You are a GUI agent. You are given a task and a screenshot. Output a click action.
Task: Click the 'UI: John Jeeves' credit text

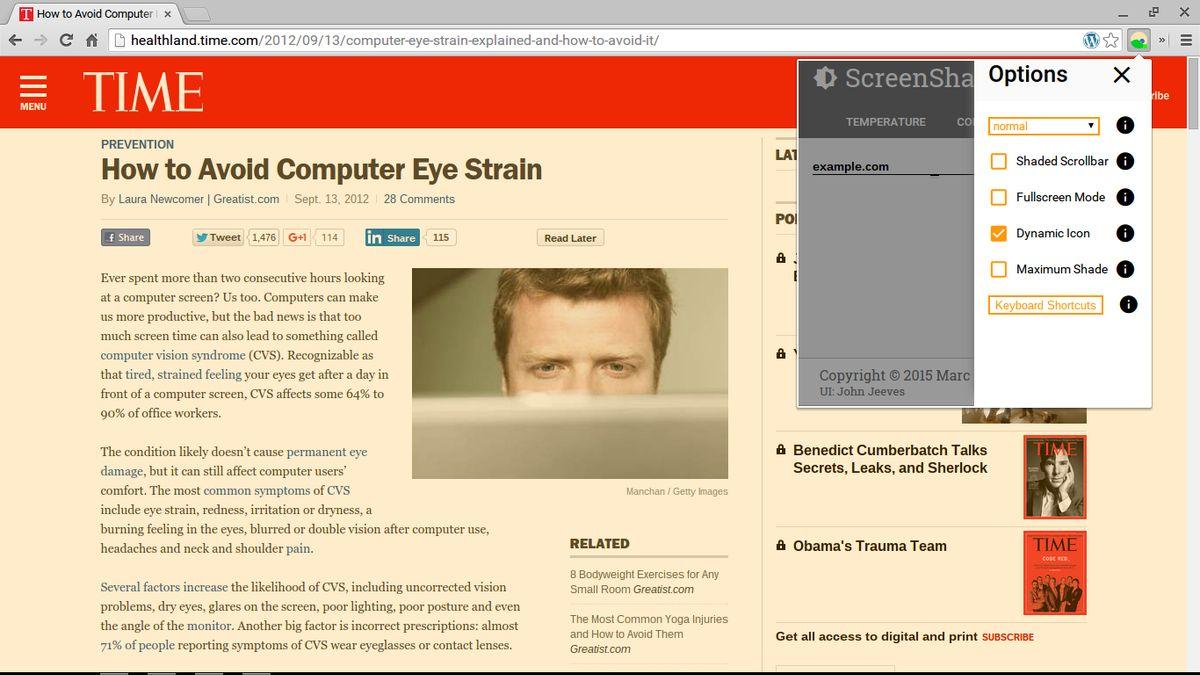pos(862,392)
